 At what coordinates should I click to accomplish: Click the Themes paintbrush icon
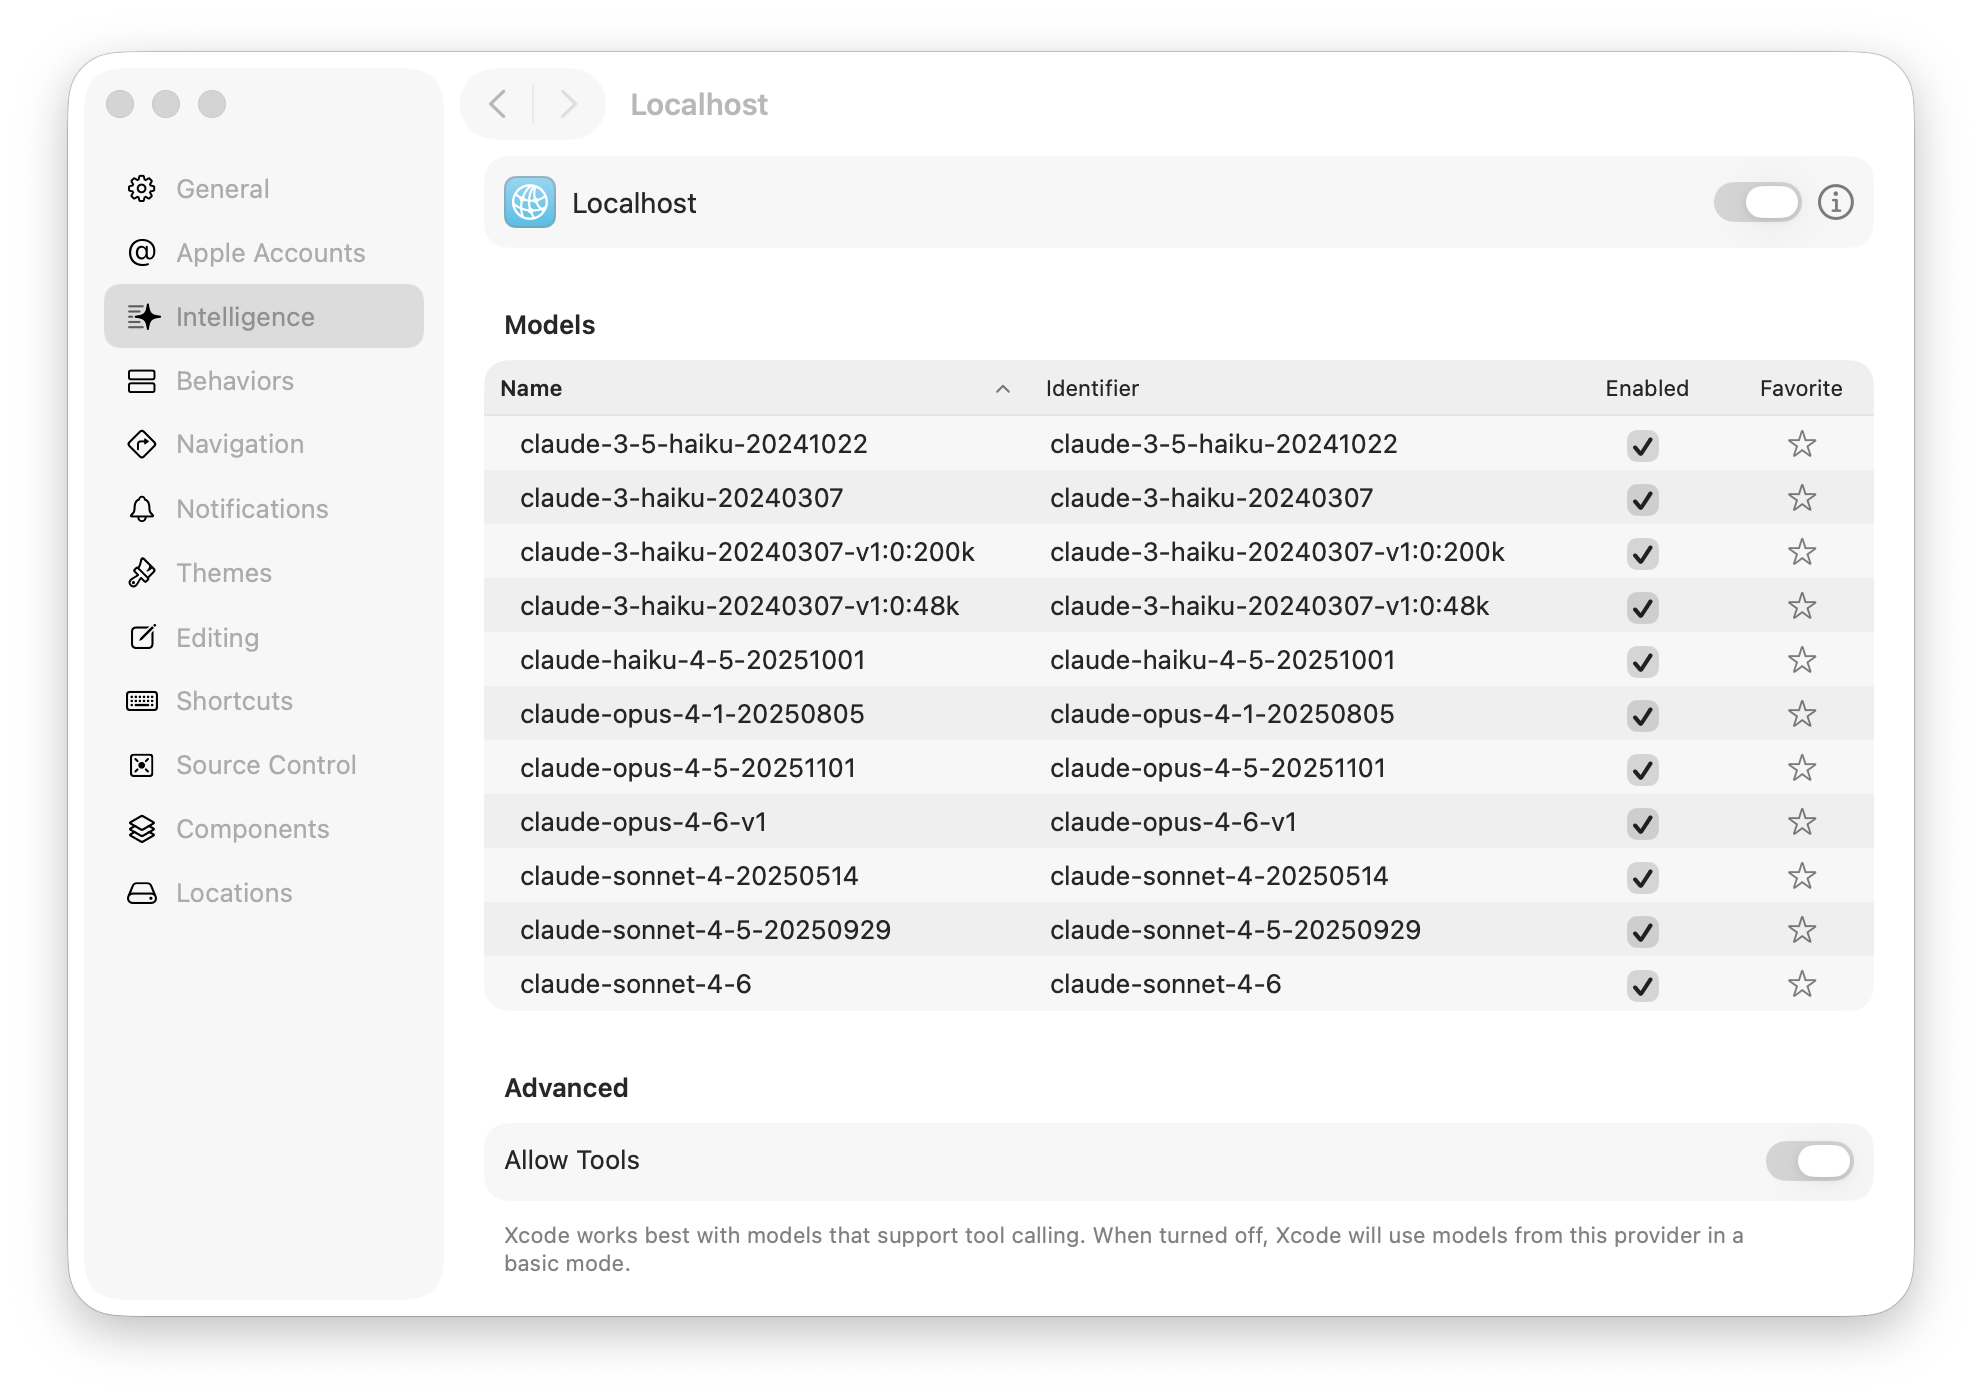(x=142, y=573)
